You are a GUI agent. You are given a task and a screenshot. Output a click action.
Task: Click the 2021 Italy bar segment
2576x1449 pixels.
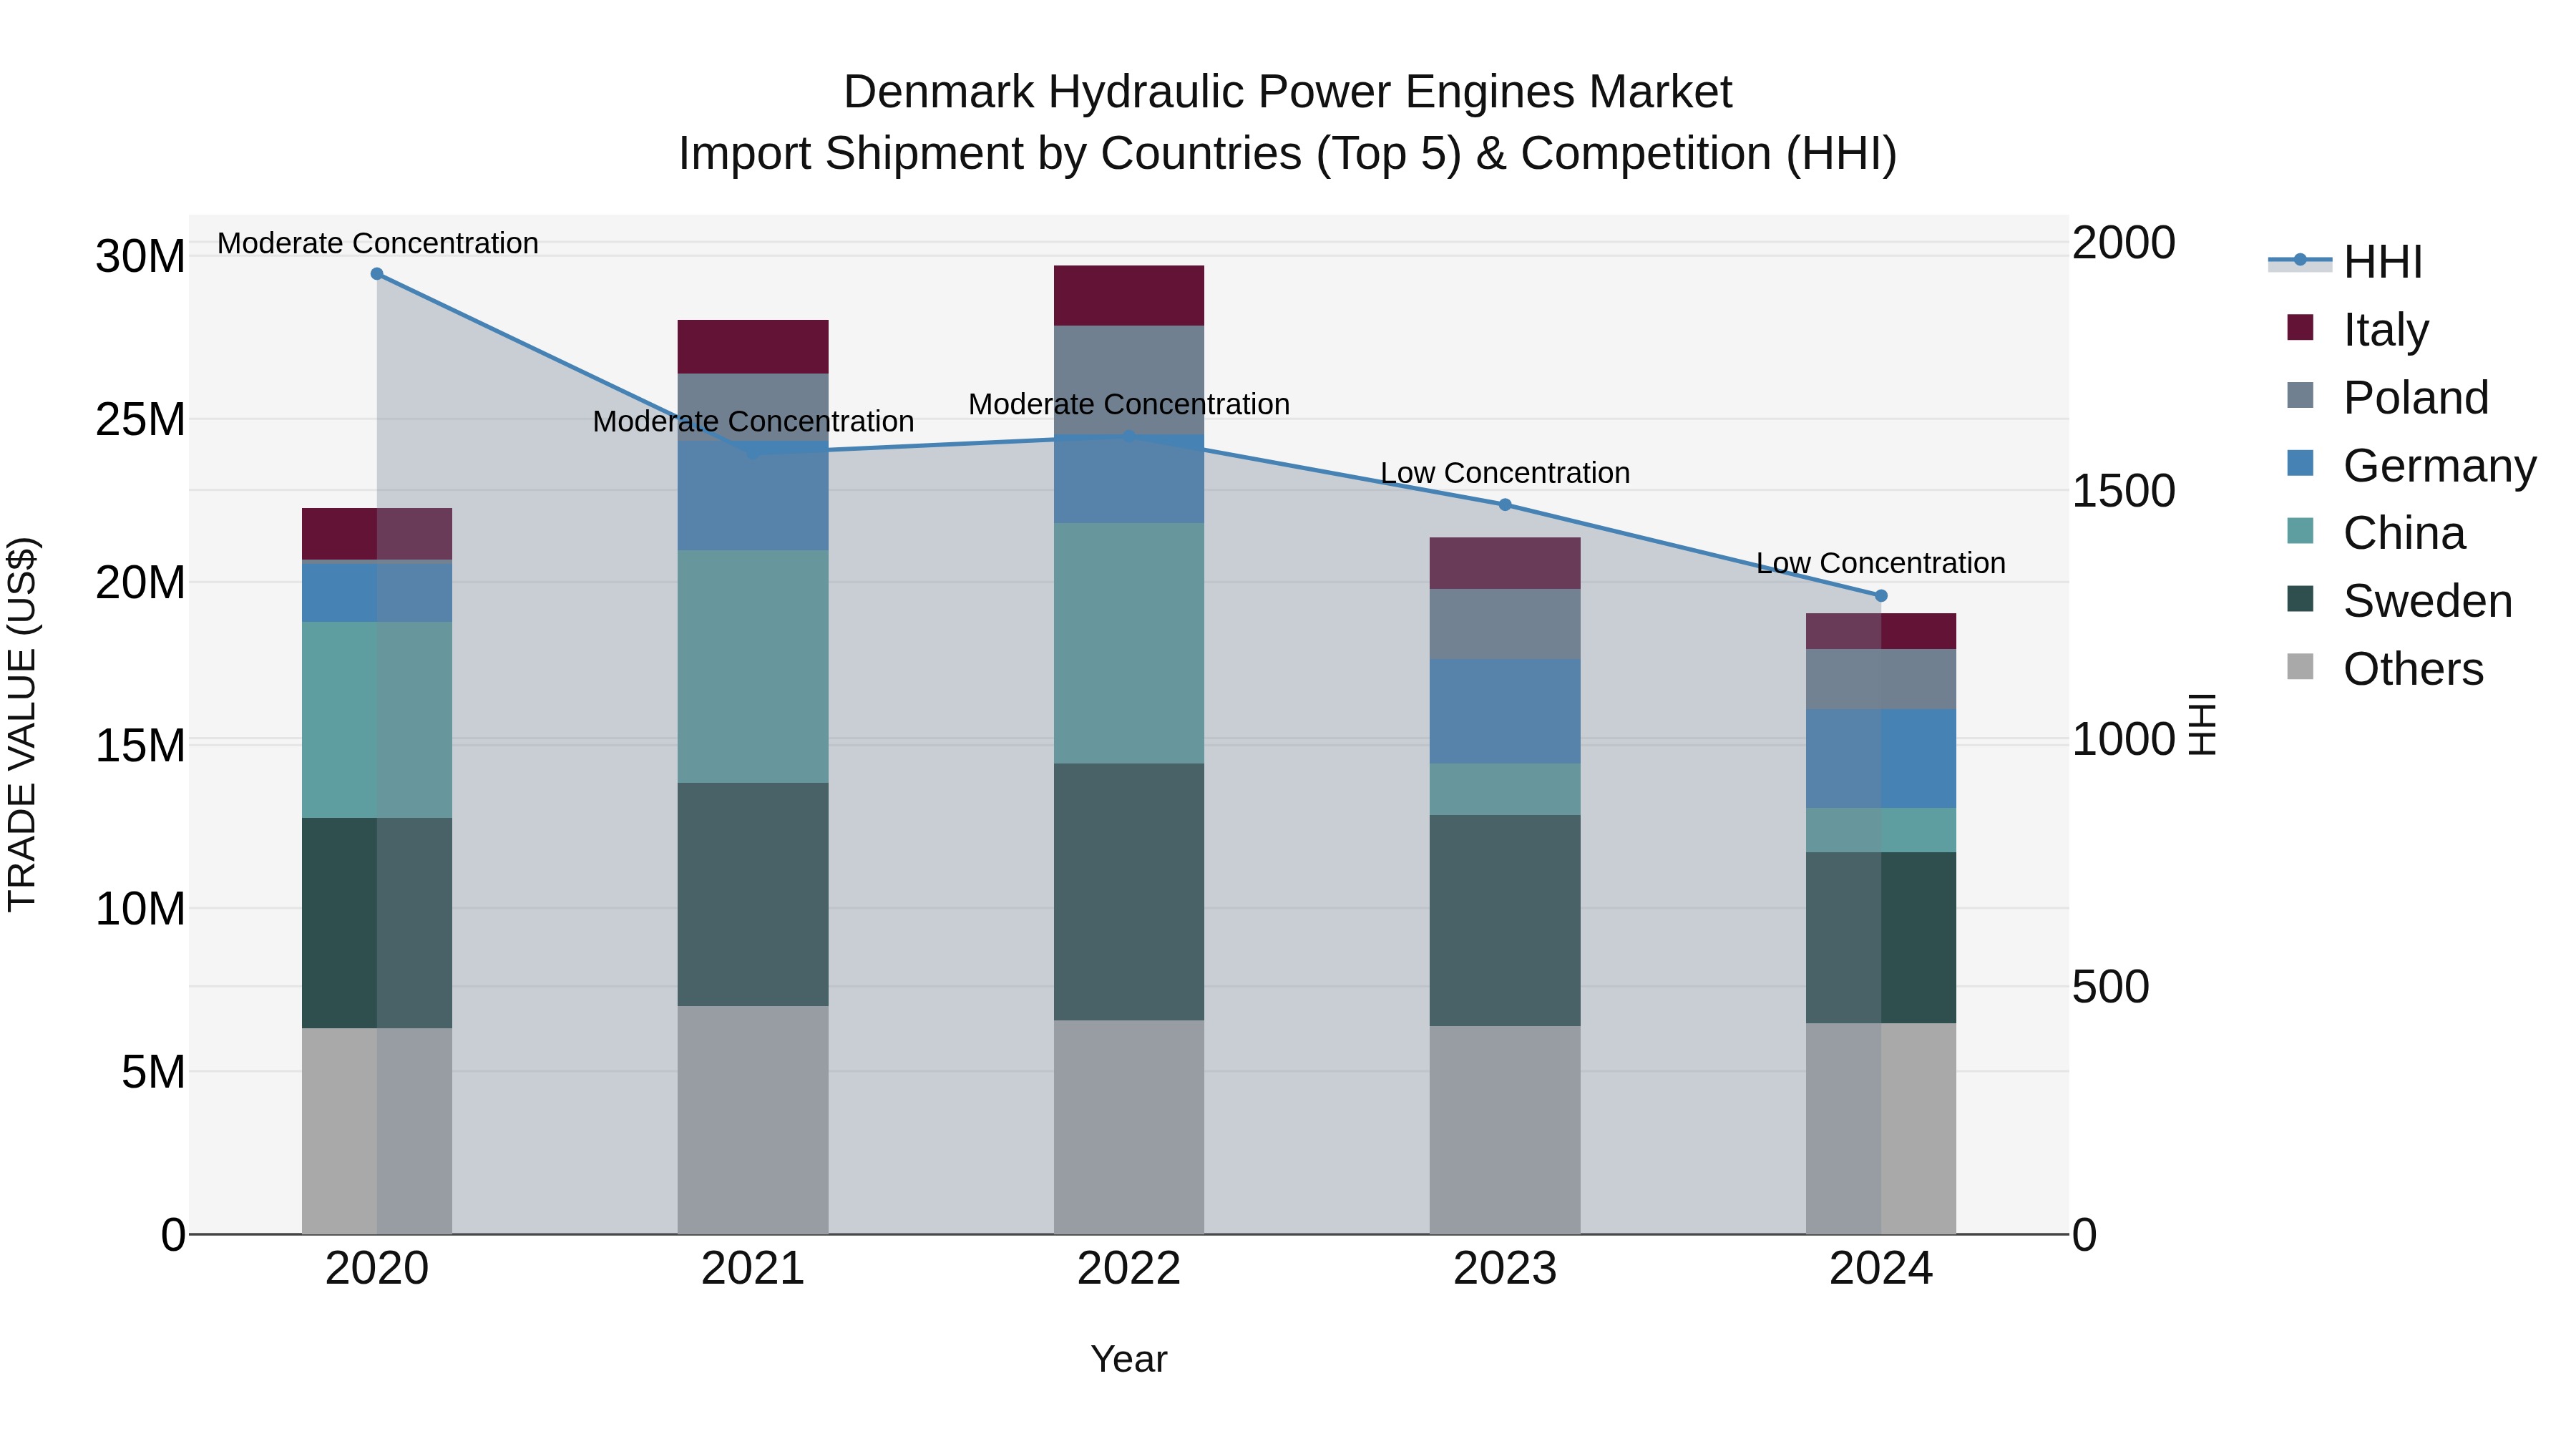753,347
